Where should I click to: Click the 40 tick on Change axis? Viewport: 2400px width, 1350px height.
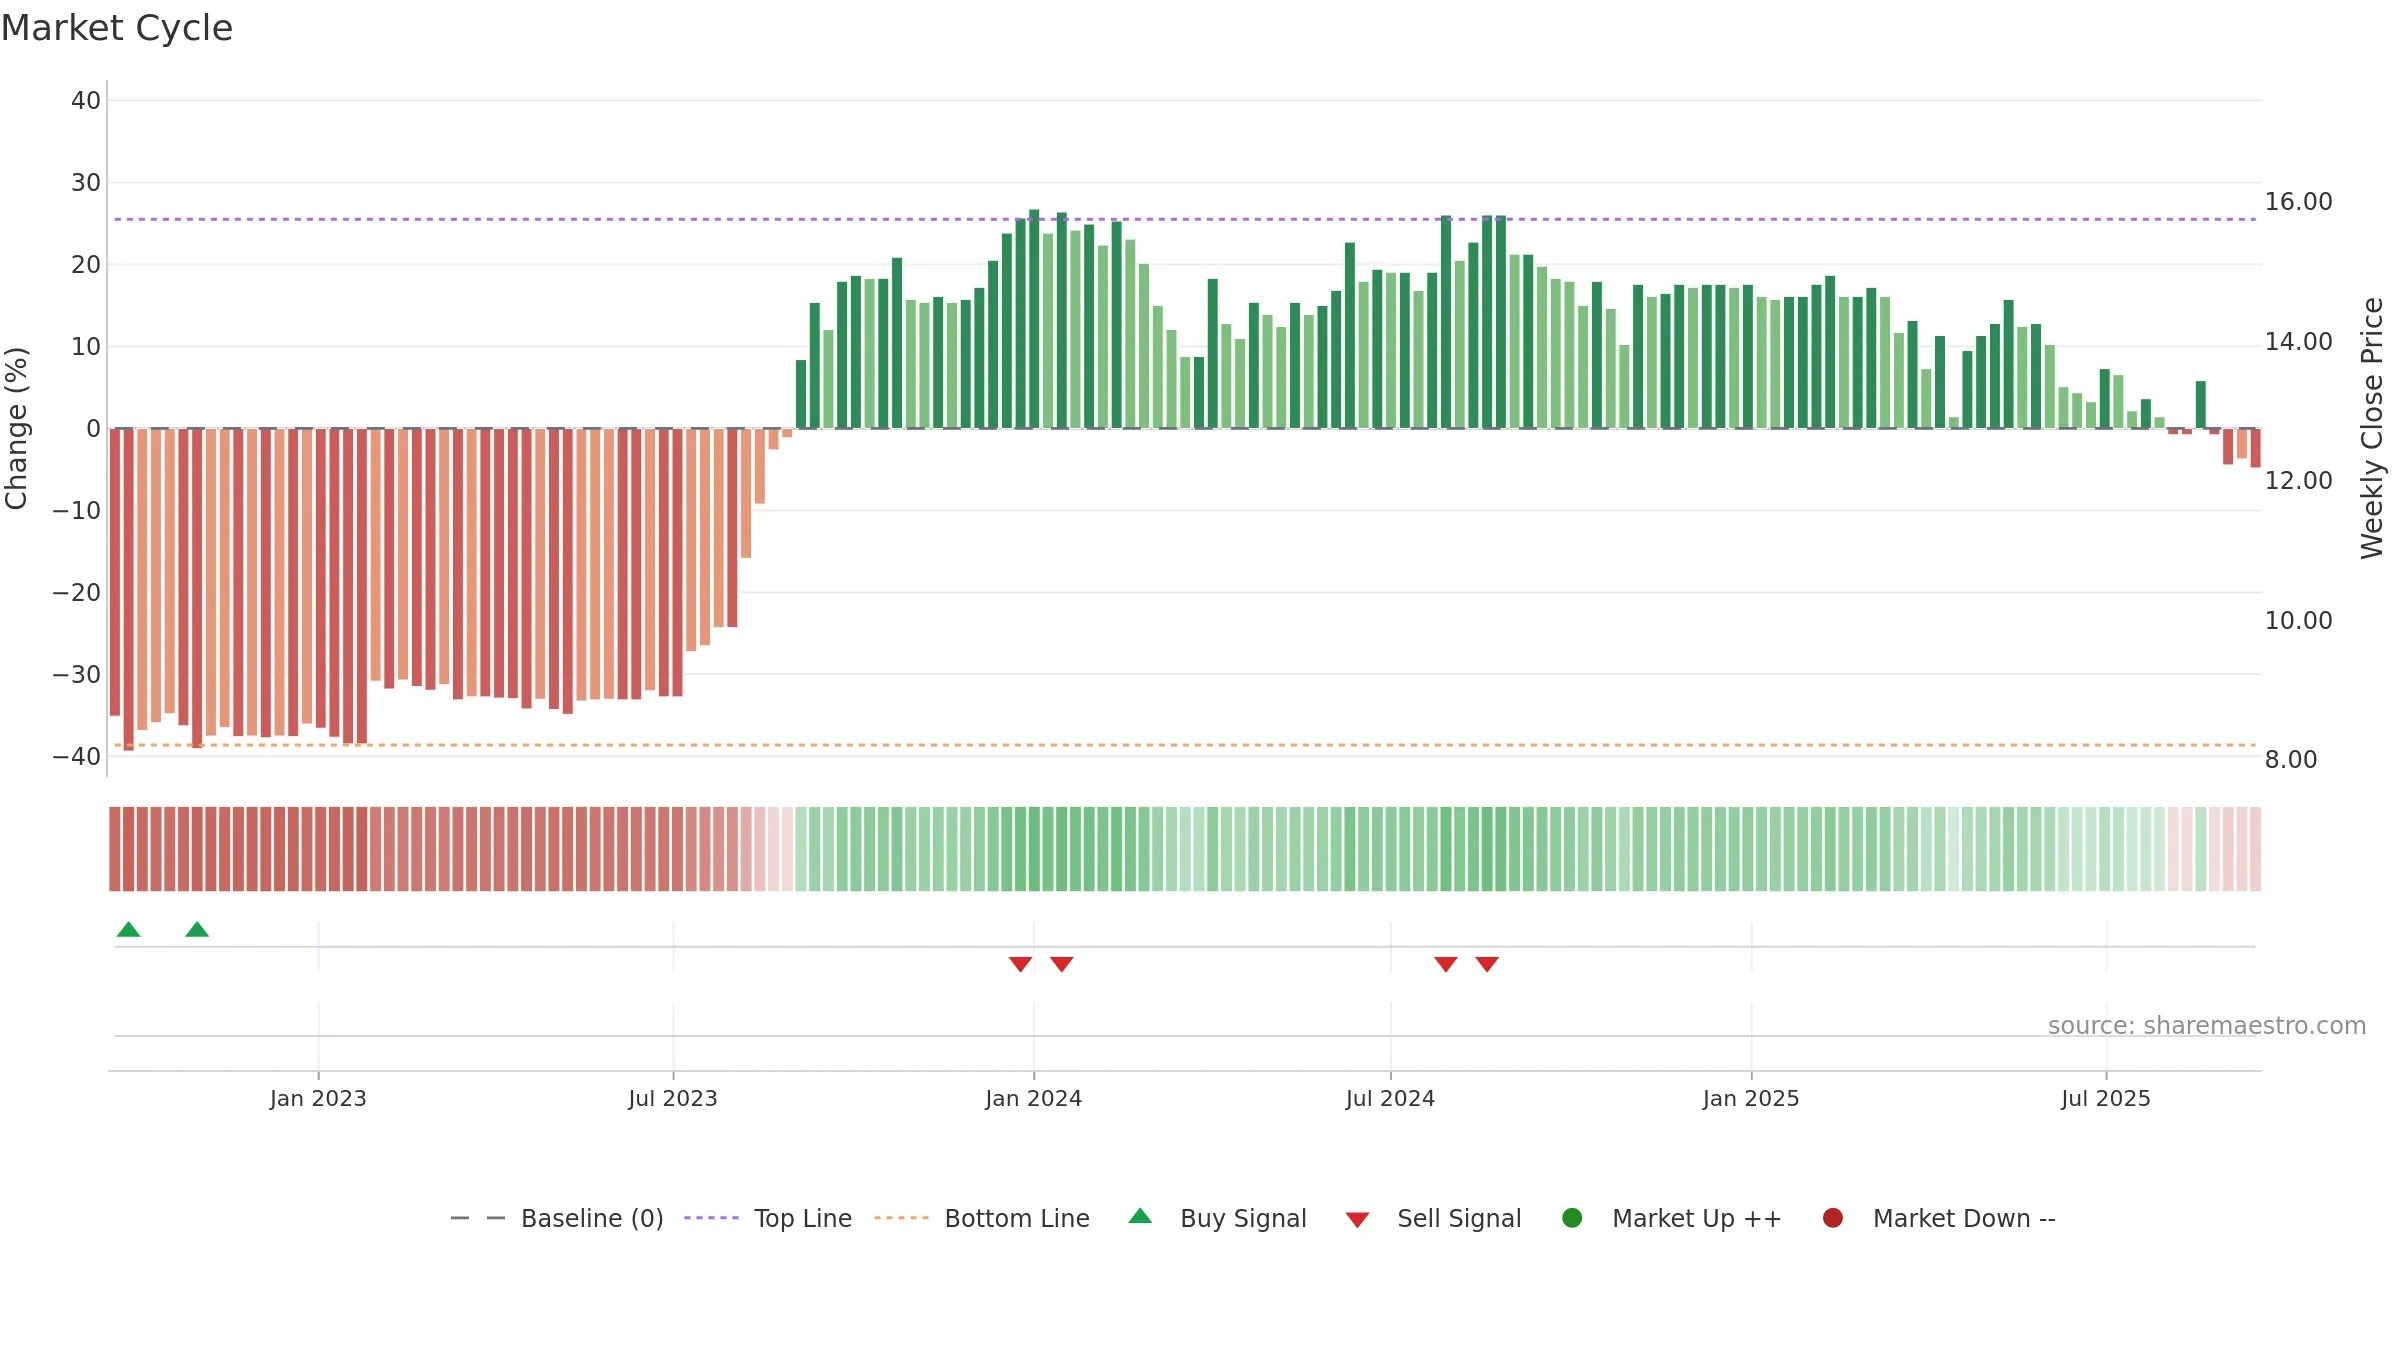86,101
